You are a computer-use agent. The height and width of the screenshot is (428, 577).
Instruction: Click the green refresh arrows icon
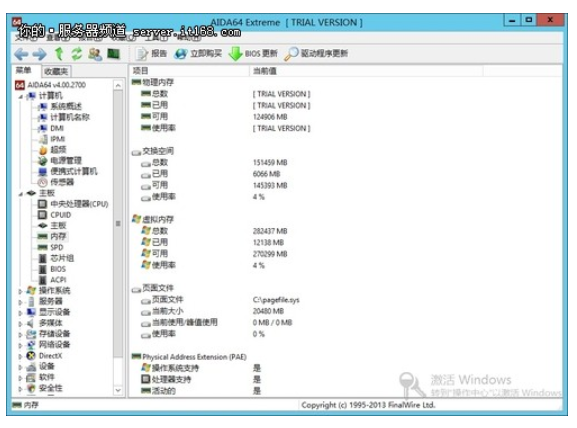[77, 54]
